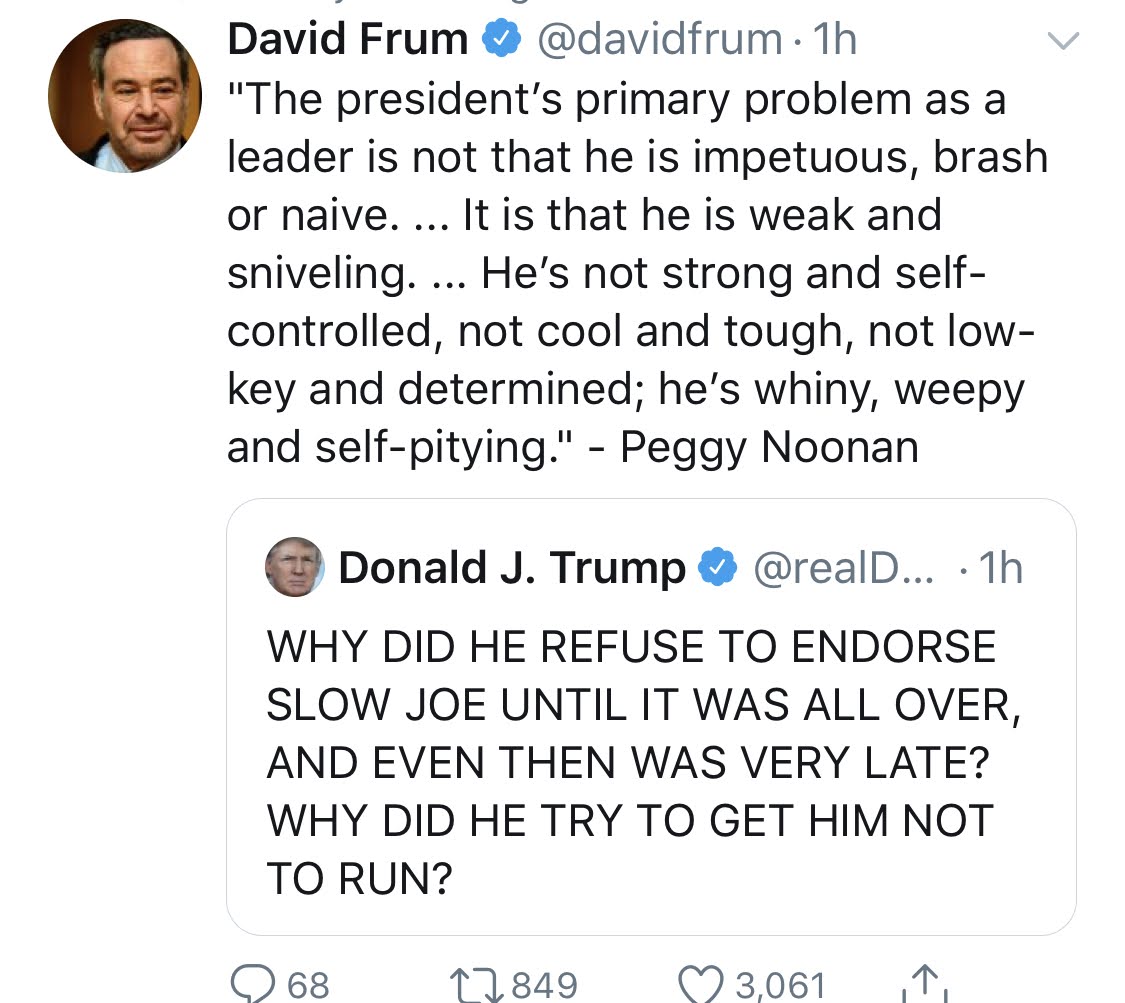This screenshot has height=1003, width=1125.
Task: Click the Donald J. Trump name
Action: [512, 567]
